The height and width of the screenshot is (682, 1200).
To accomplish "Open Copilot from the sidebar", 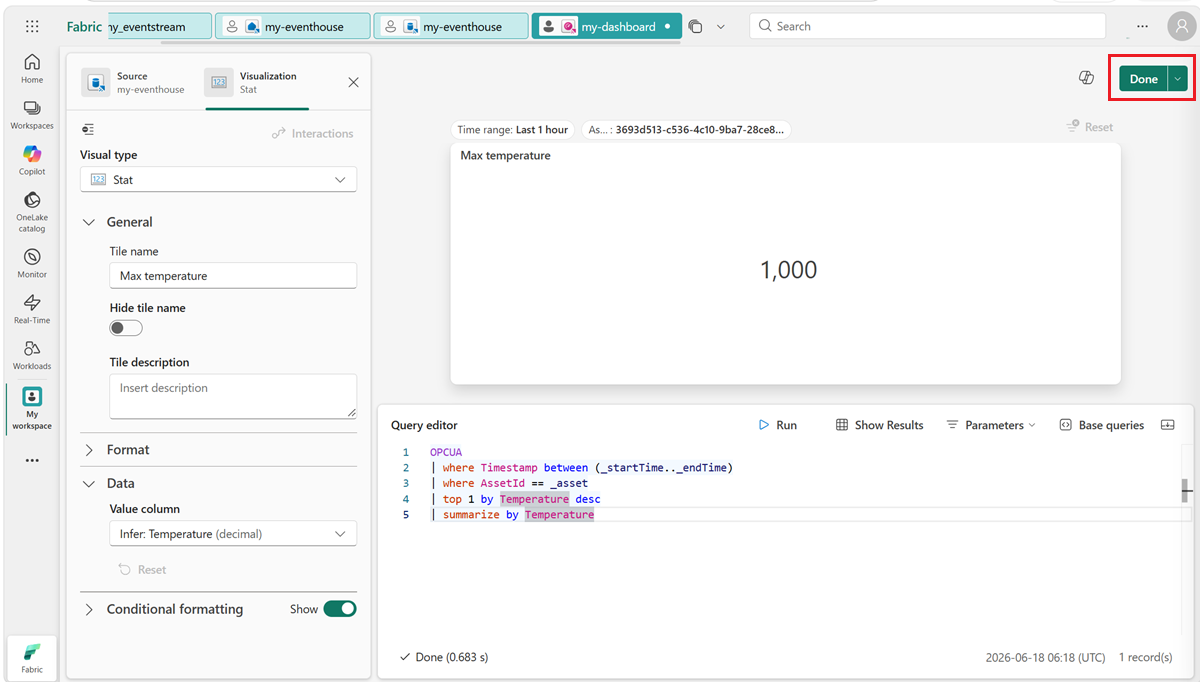I will [x=32, y=160].
